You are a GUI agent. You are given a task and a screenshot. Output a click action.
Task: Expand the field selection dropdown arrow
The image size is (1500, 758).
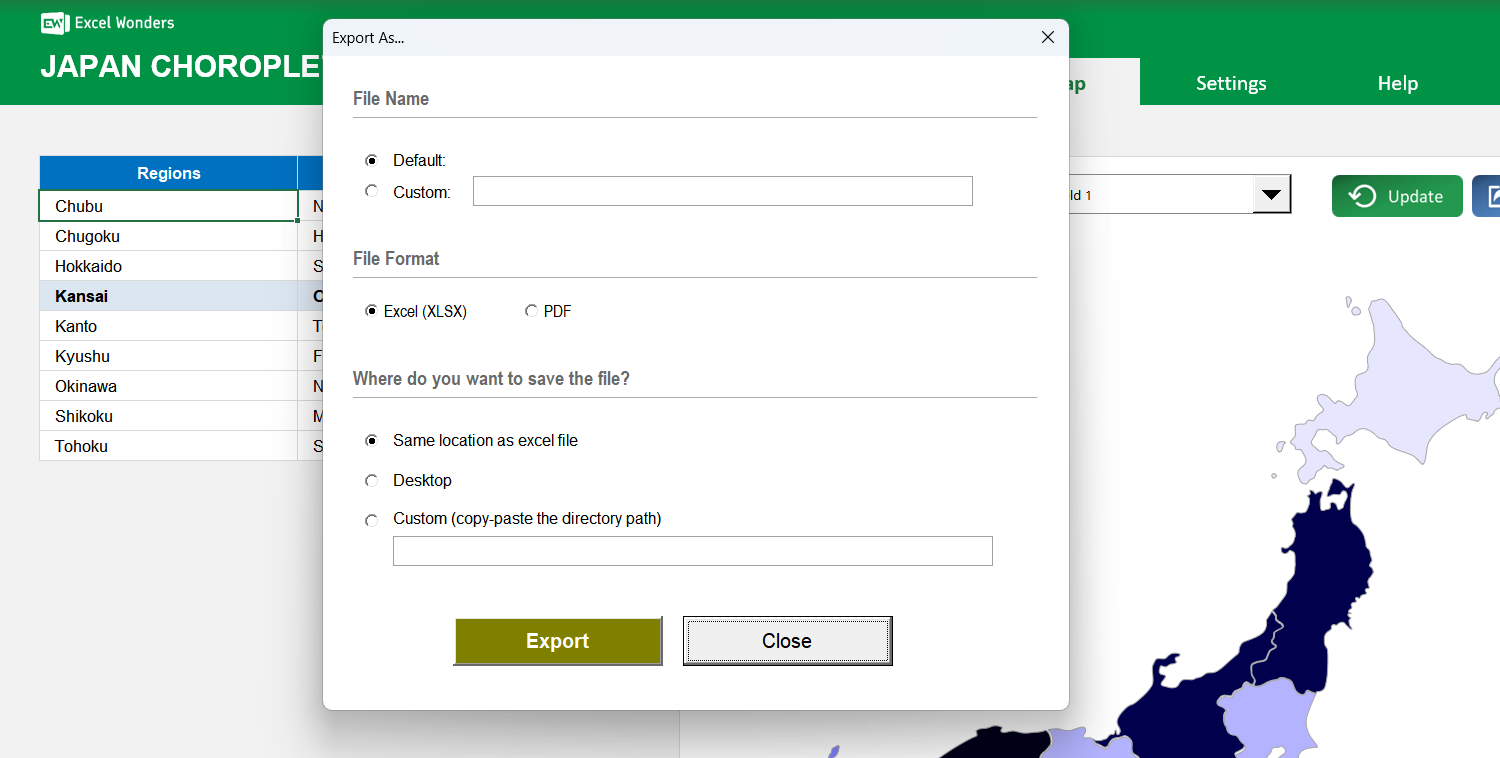[1271, 195]
